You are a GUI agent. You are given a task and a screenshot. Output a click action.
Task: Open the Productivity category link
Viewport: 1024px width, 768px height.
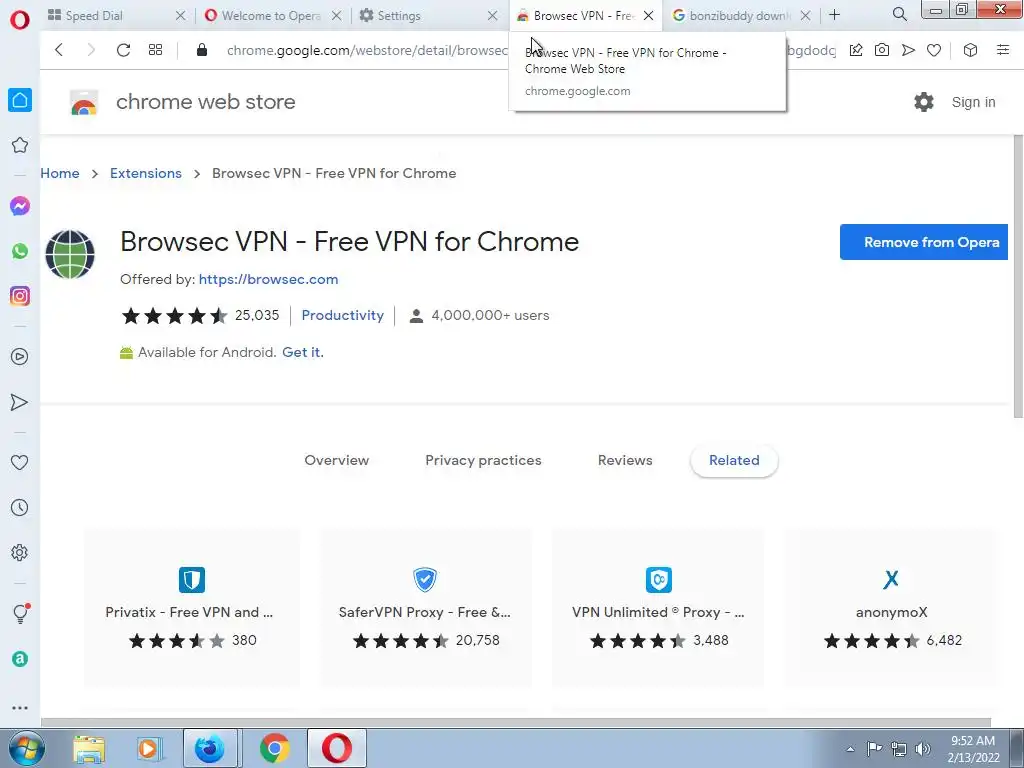[x=342, y=315]
